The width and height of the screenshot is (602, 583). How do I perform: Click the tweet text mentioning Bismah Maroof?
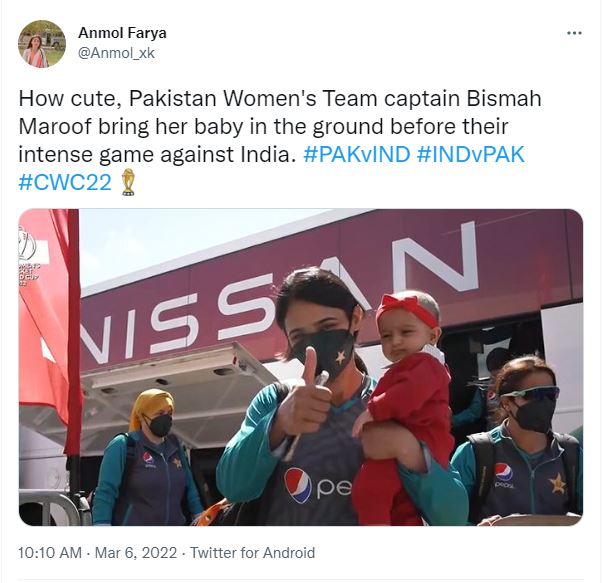[280, 126]
